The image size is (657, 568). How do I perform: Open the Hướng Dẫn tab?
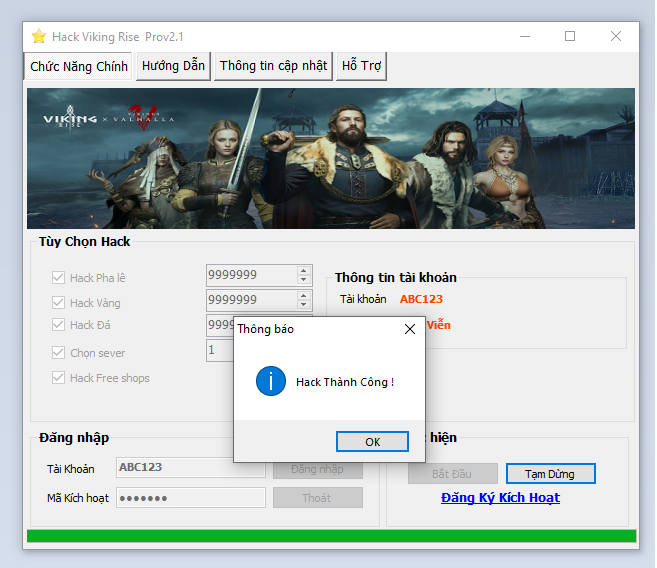173,66
